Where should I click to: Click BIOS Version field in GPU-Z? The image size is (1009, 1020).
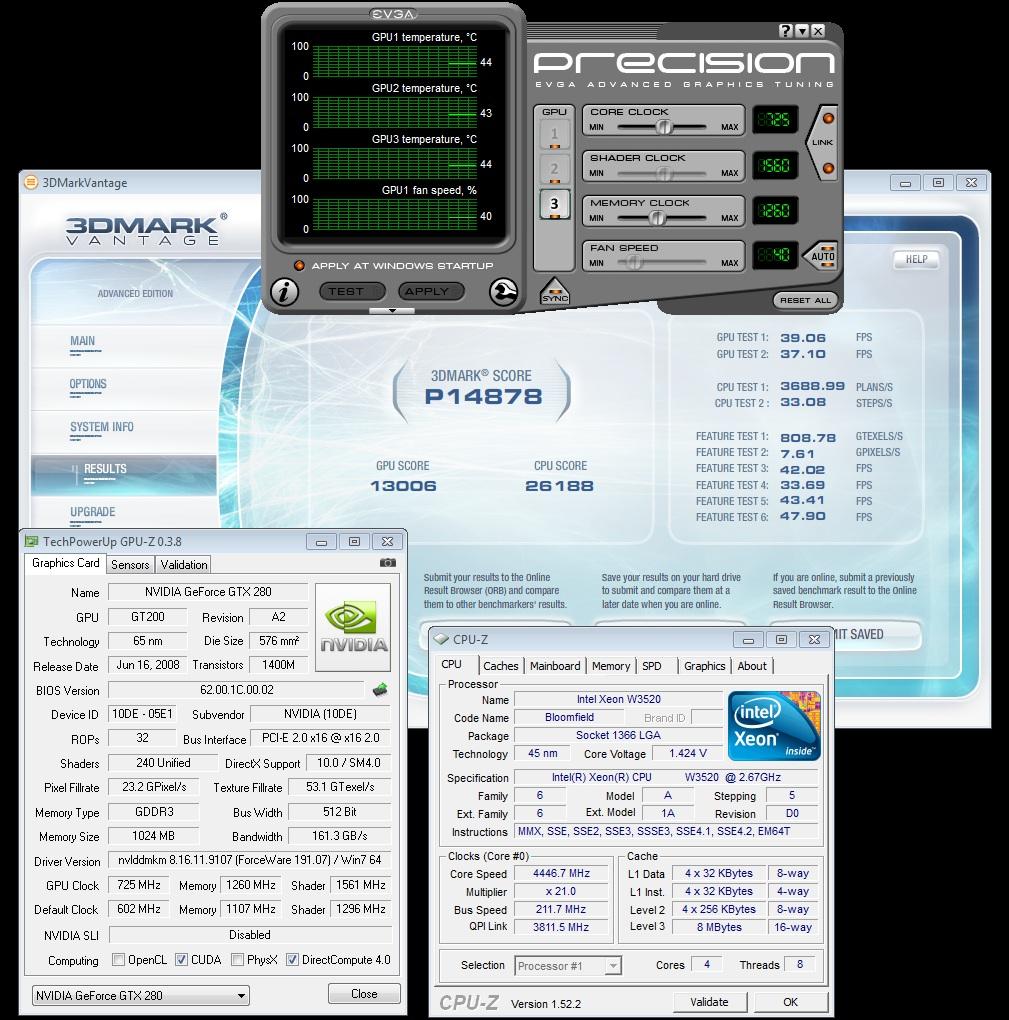tap(236, 690)
